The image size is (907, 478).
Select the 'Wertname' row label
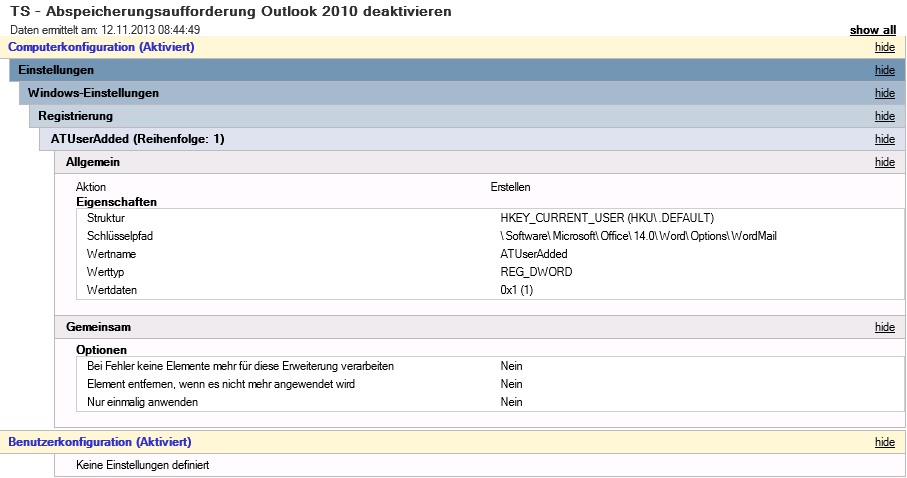tap(111, 254)
